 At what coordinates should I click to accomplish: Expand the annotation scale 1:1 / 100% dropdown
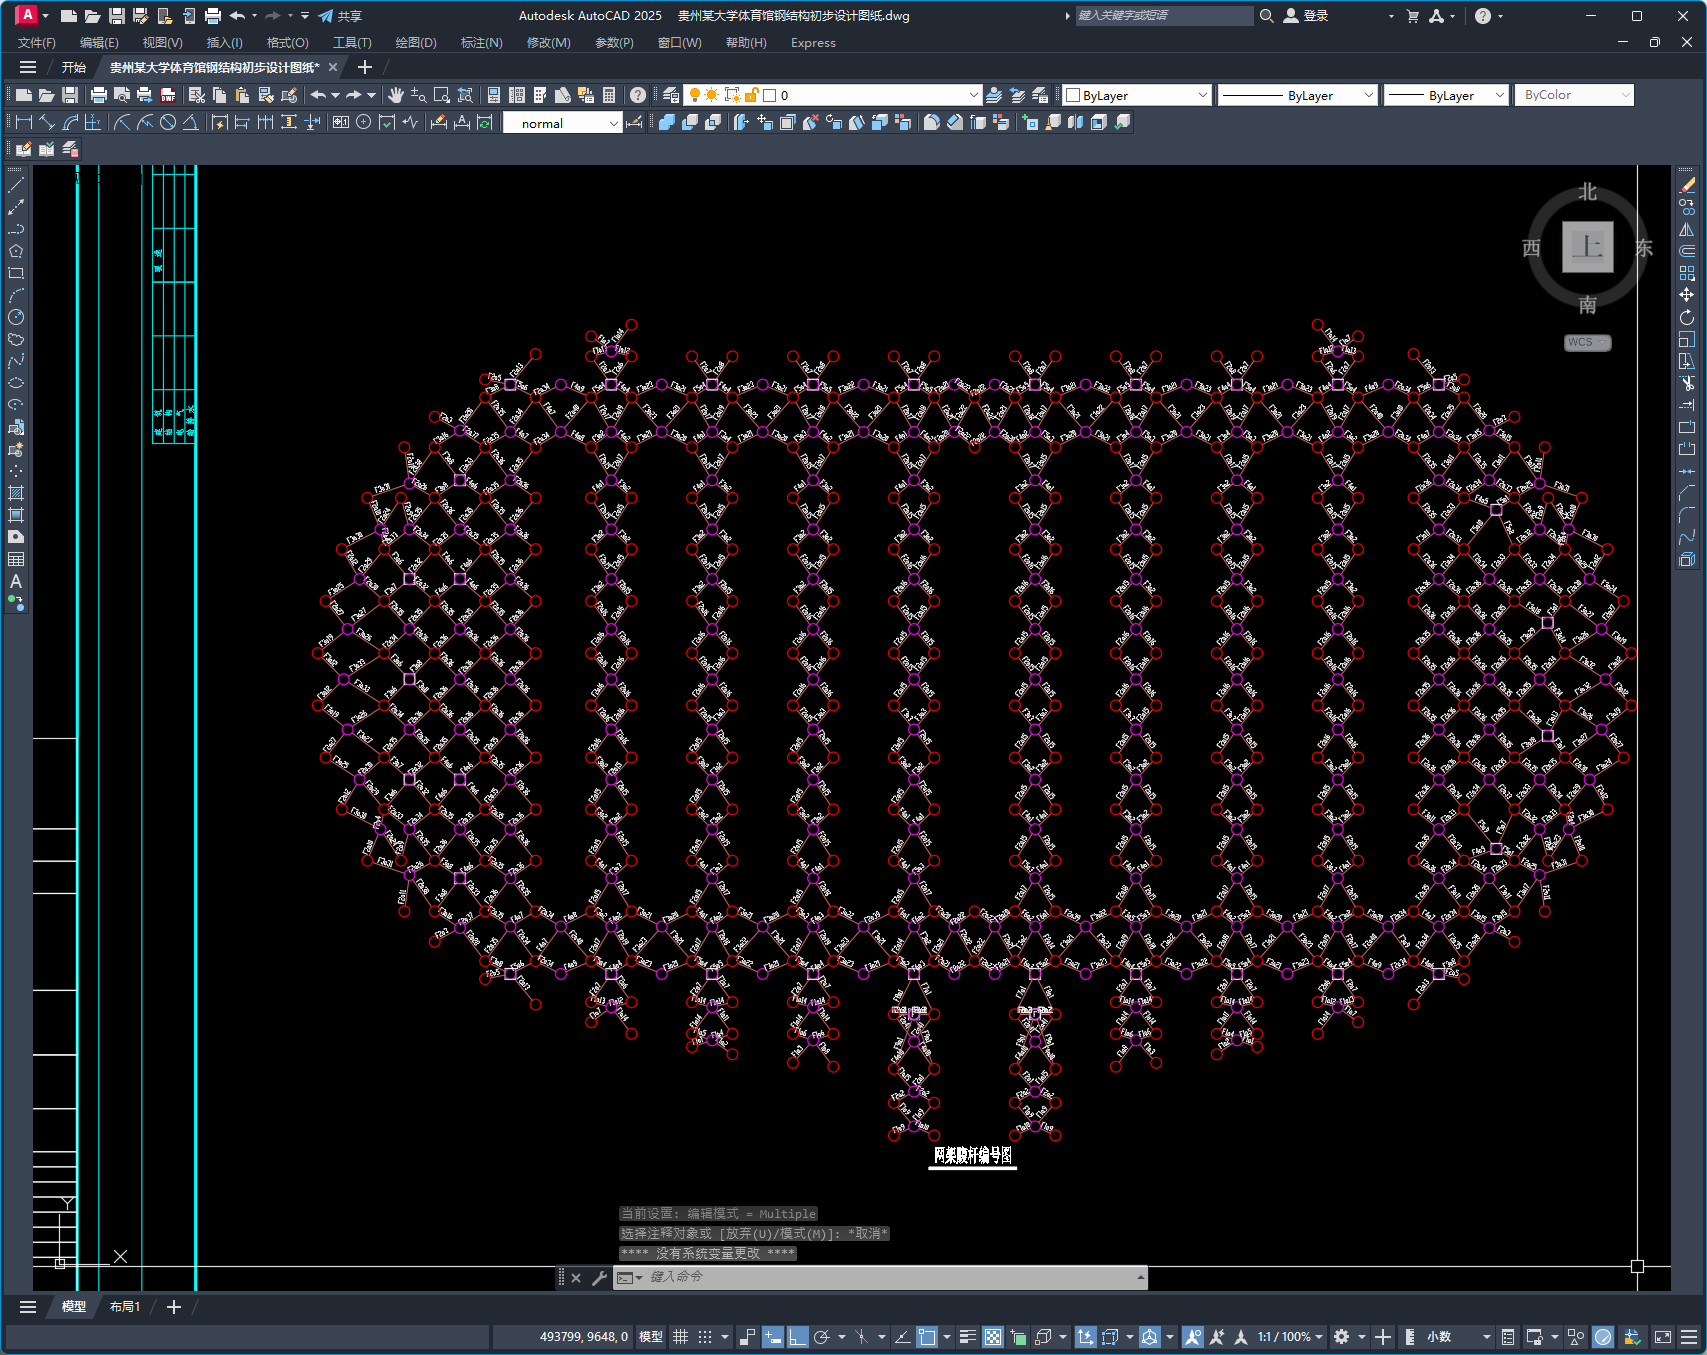pyautogui.click(x=1319, y=1337)
